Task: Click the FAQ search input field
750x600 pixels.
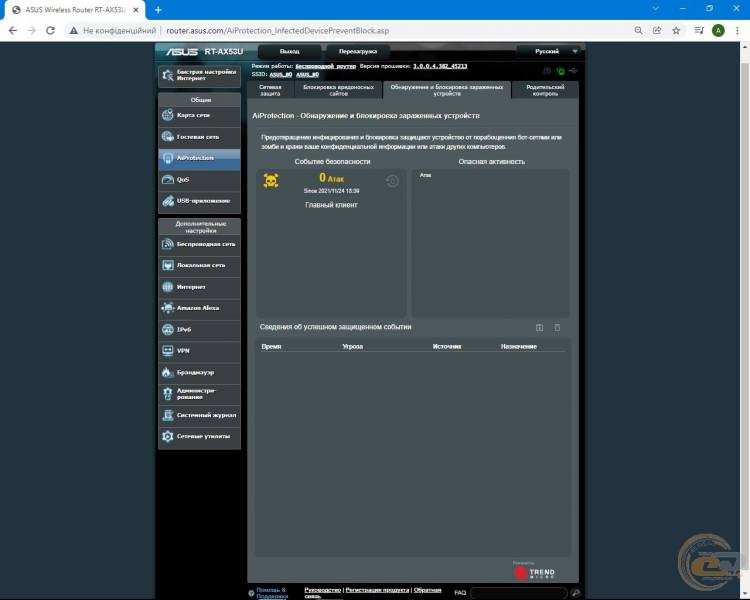Action: [519, 593]
